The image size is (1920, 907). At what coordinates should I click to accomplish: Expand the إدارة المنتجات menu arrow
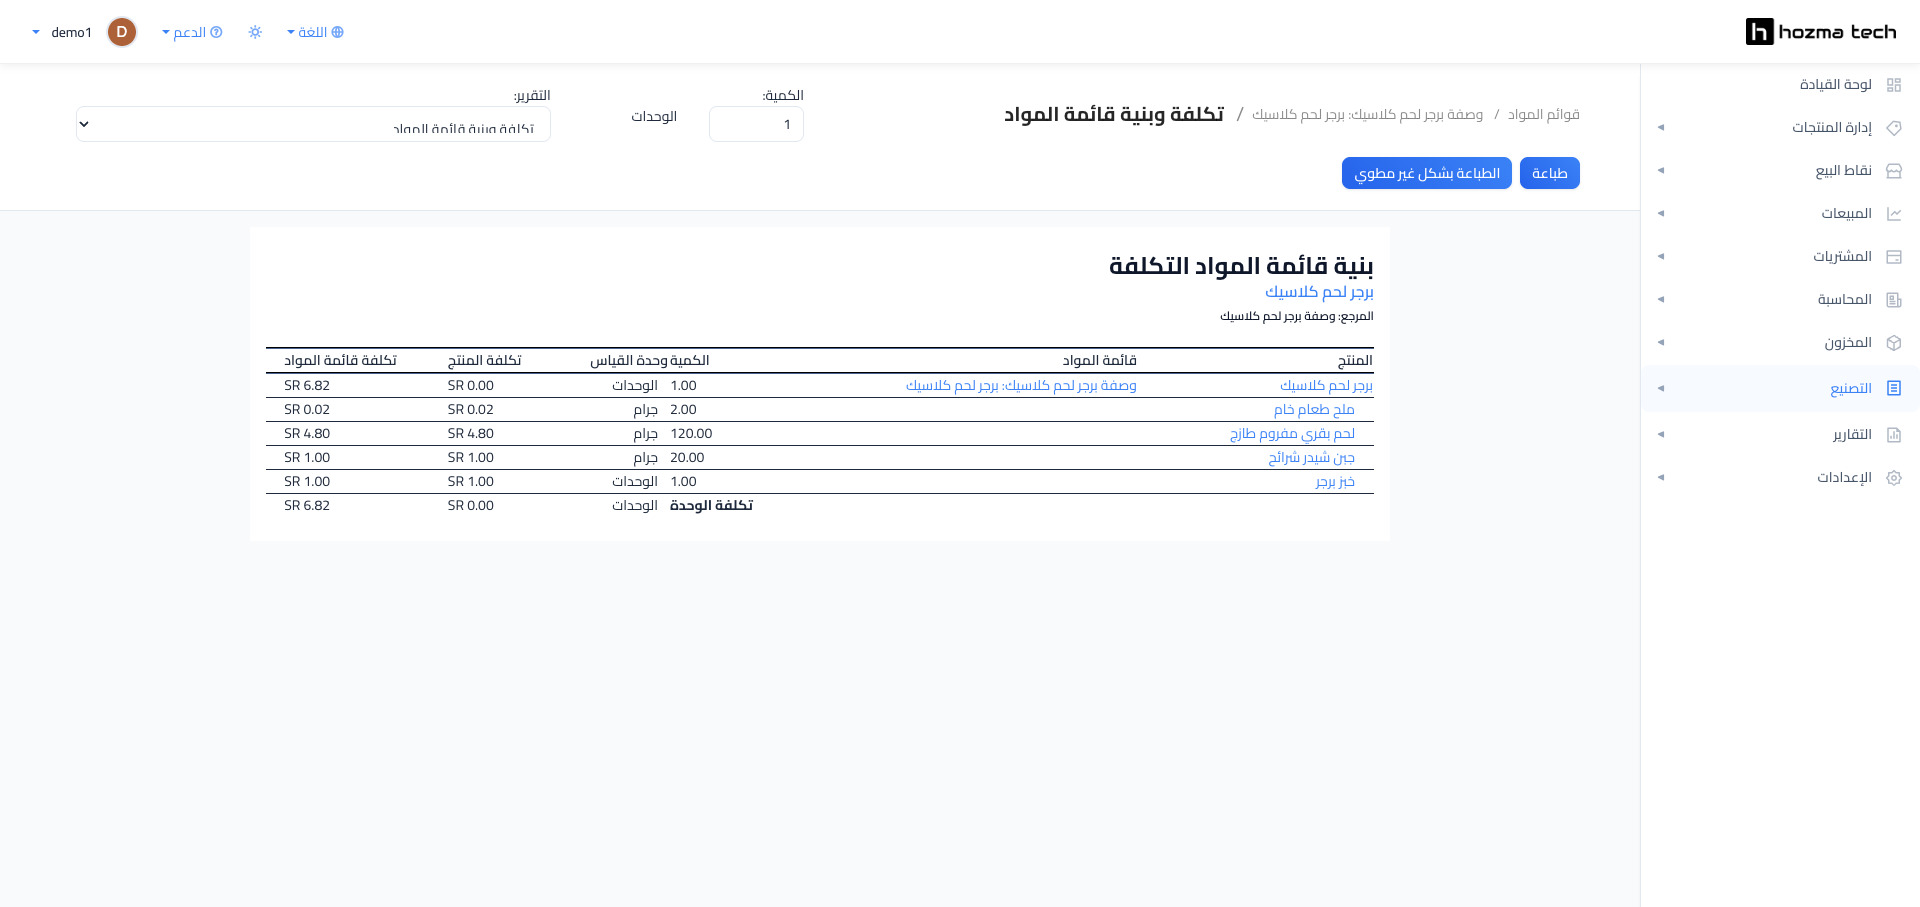click(1661, 128)
